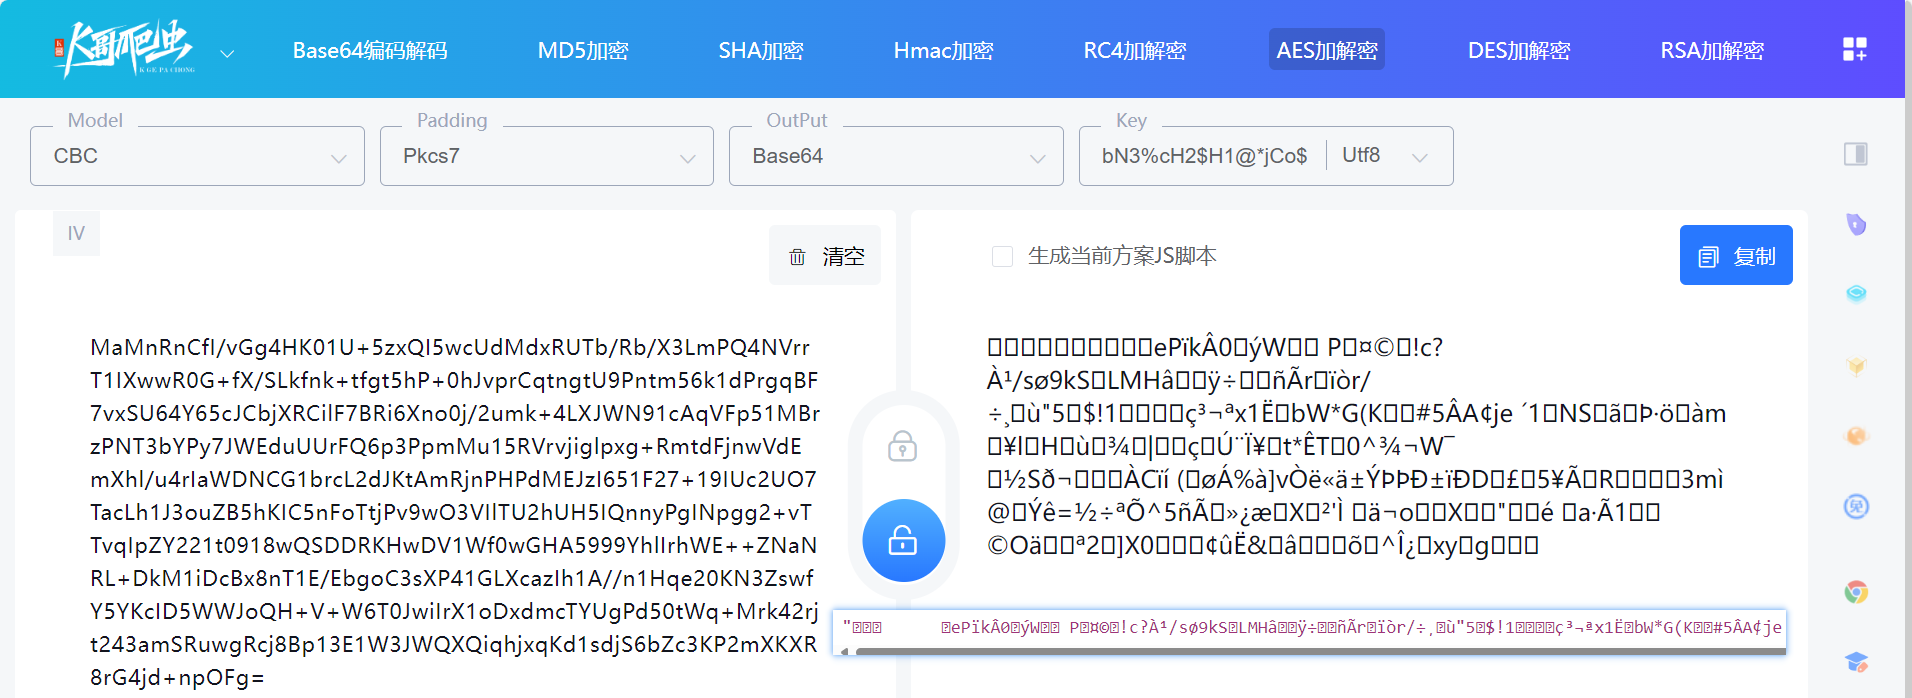Click the graduation cap icon in sidebar
Image resolution: width=1912 pixels, height=698 pixels.
[x=1856, y=662]
